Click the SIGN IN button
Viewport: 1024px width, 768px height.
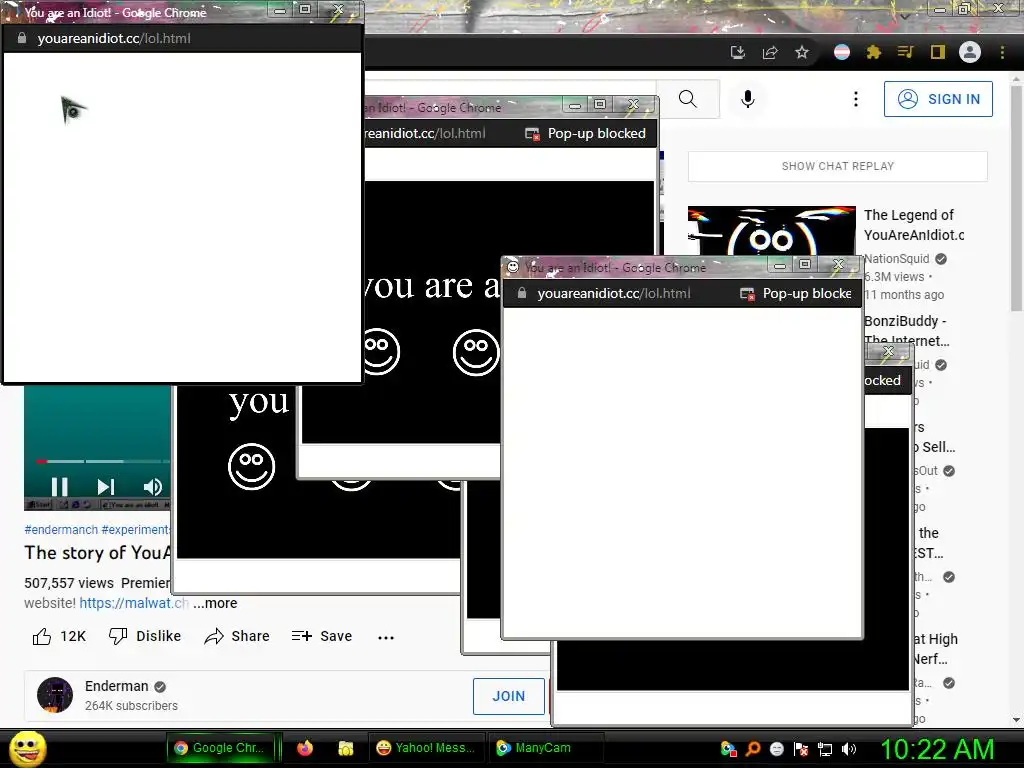point(938,99)
